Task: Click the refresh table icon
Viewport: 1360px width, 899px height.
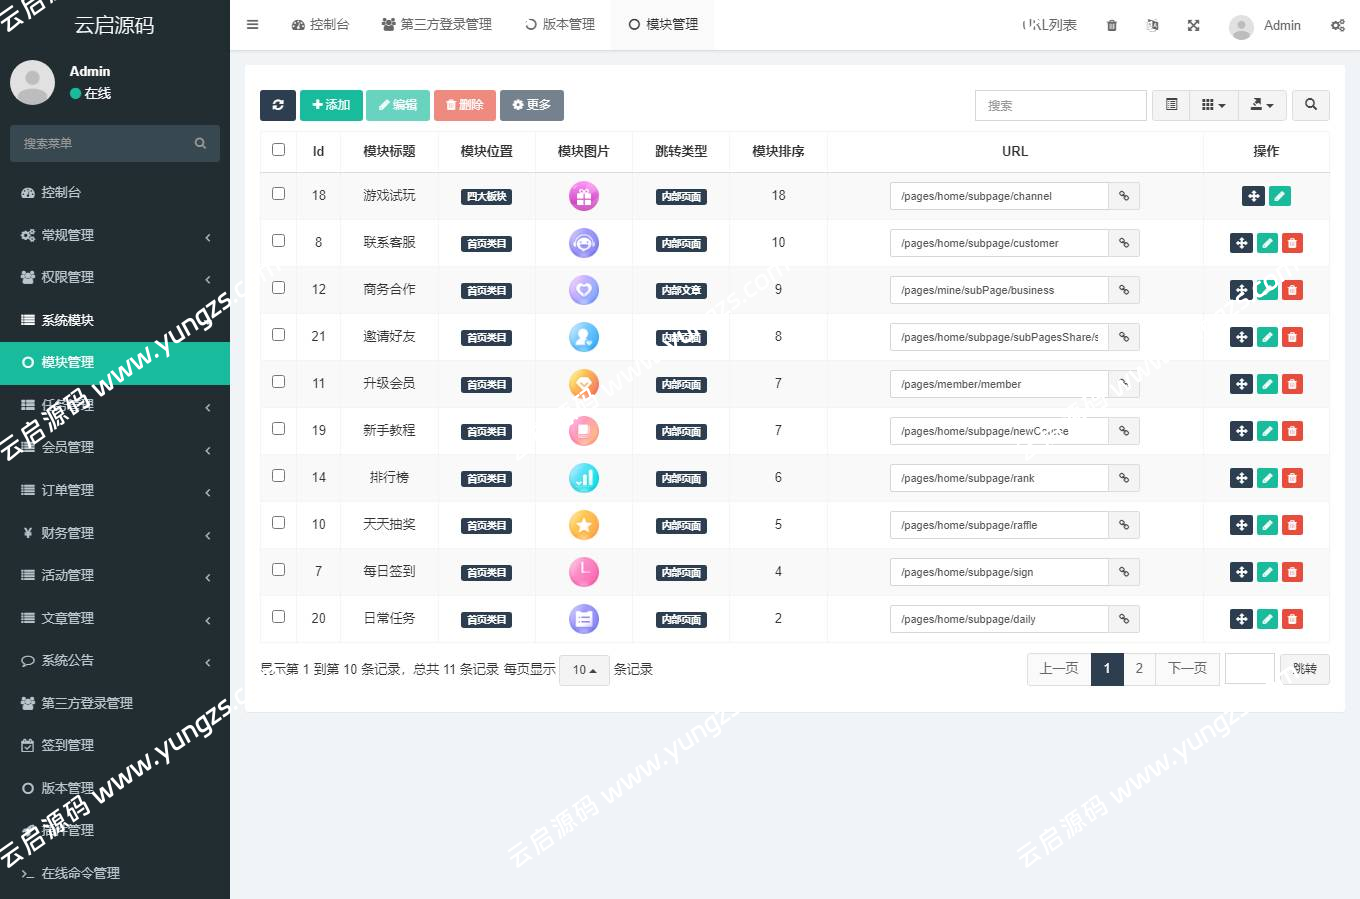Action: 278,105
